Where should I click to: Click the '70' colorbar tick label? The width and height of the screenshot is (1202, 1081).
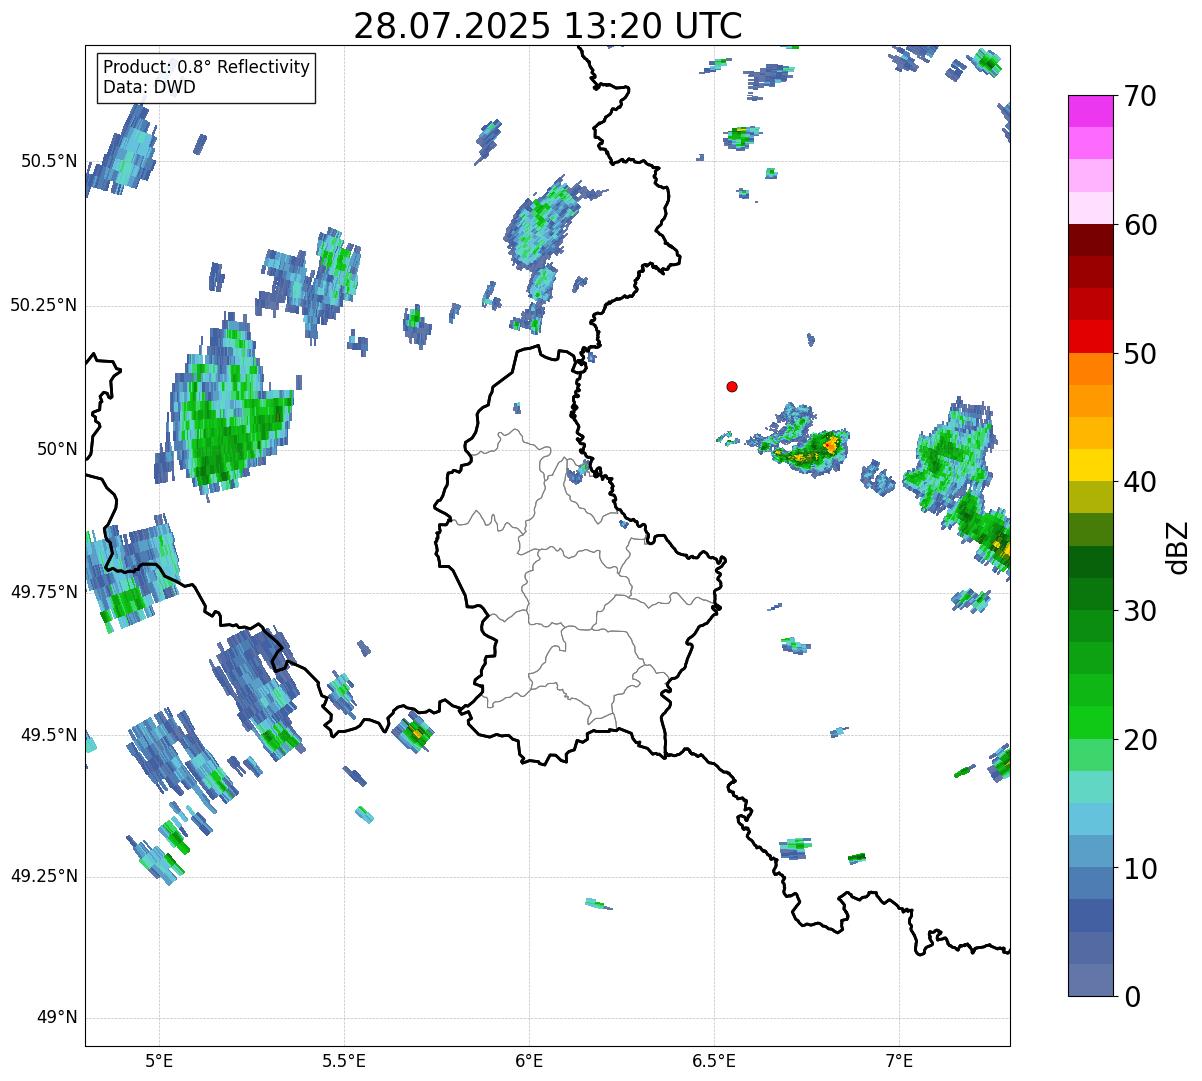click(1141, 96)
